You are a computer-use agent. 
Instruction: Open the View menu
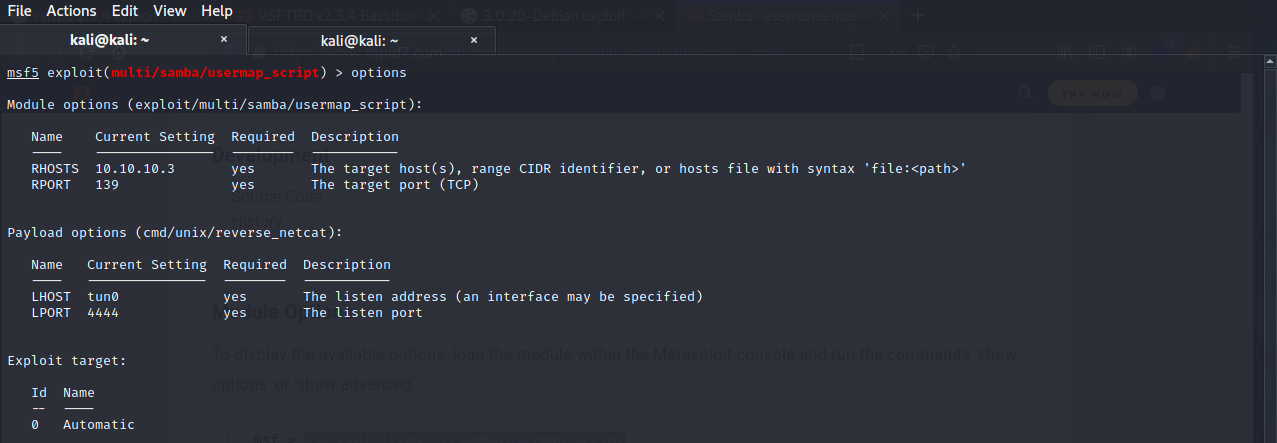(170, 11)
